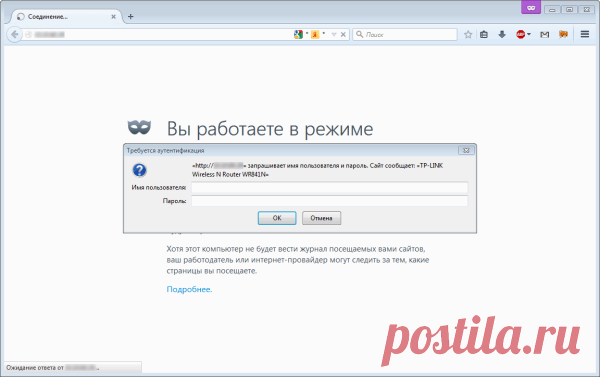Open the address bar history dropdown arrow
This screenshot has width=600, height=377.
tap(334, 34)
